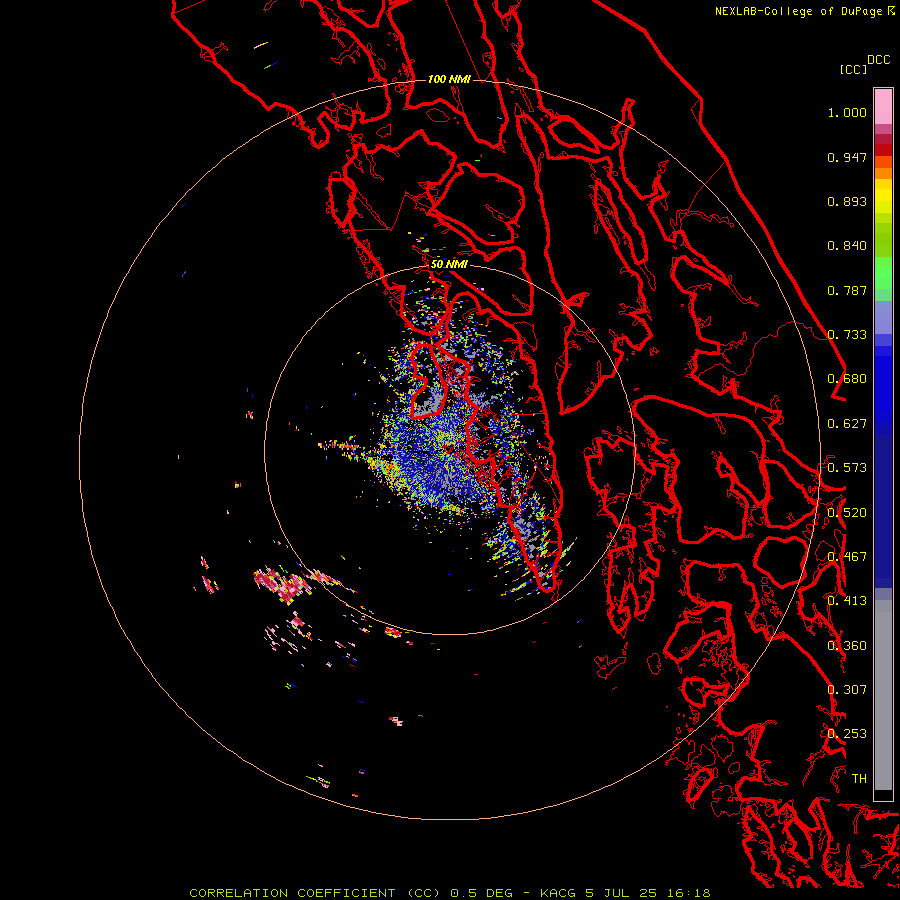Screen dimensions: 900x900
Task: Click the 16:18 timestamp in caption
Action: pyautogui.click(x=689, y=893)
